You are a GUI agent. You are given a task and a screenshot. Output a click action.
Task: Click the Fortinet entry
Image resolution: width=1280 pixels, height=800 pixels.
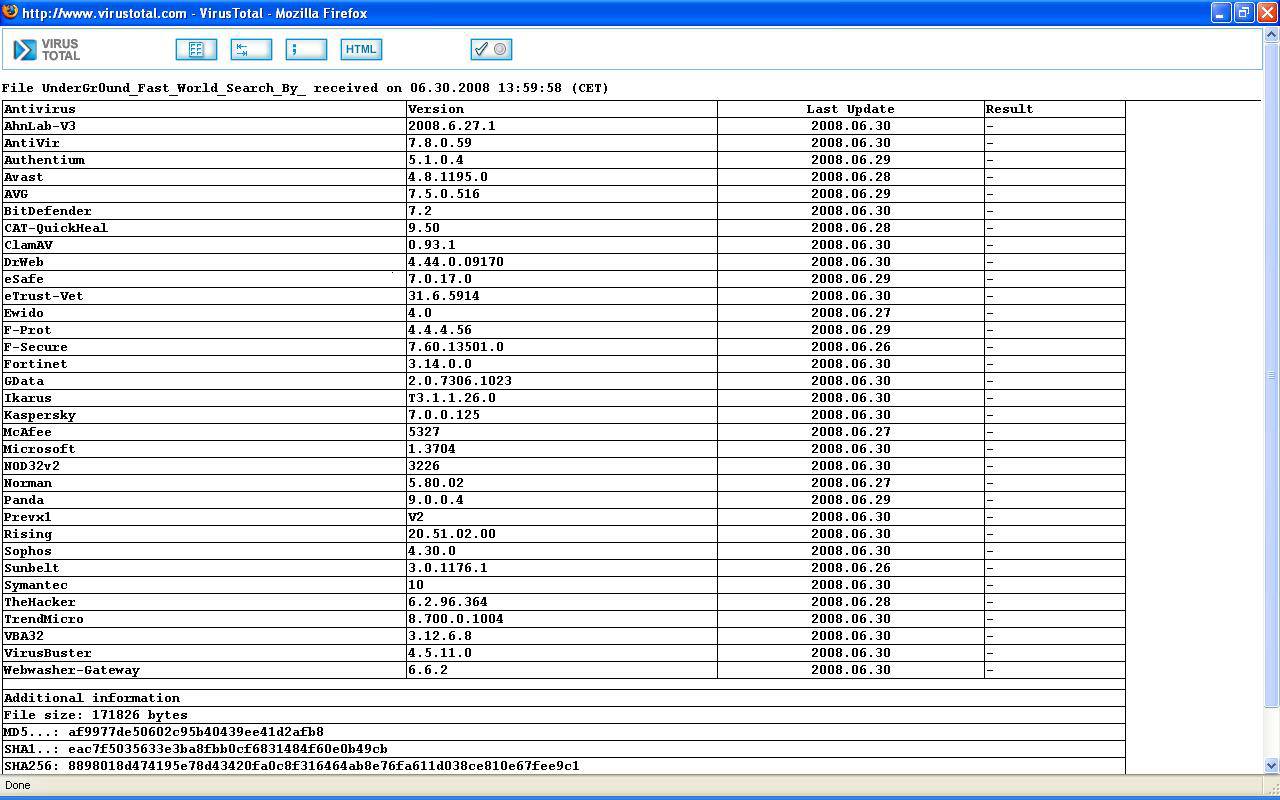(36, 364)
